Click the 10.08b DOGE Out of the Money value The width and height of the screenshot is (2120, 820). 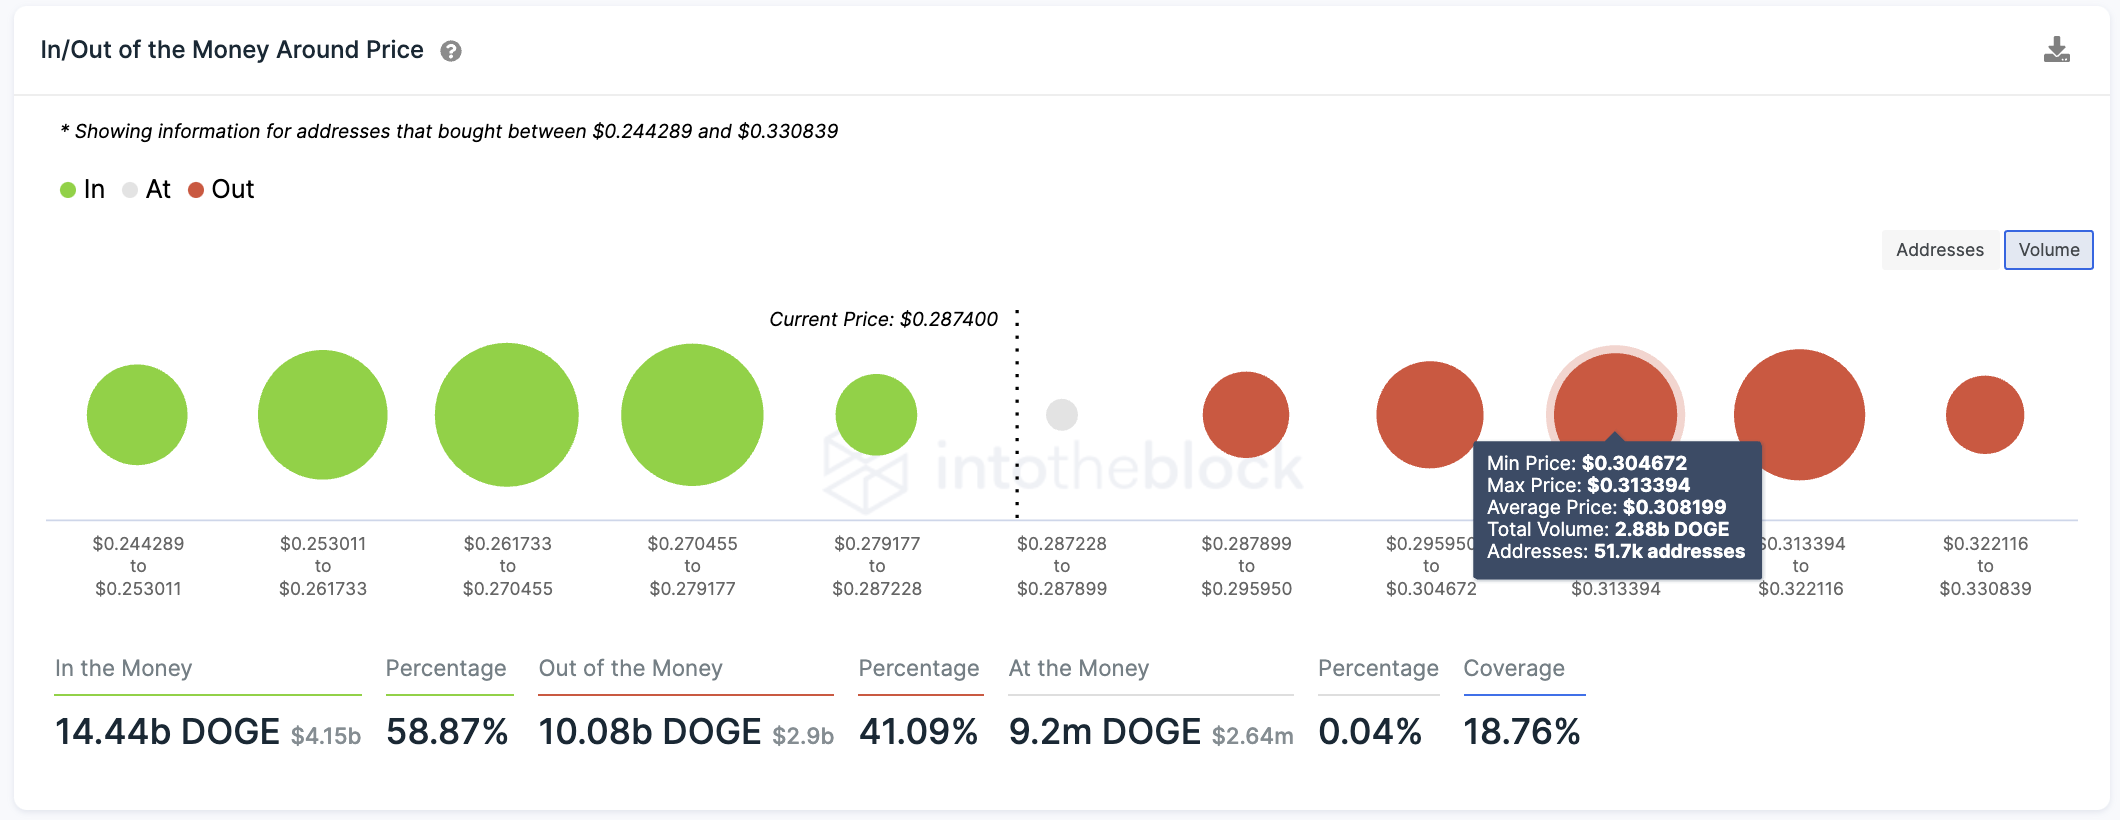tap(650, 732)
